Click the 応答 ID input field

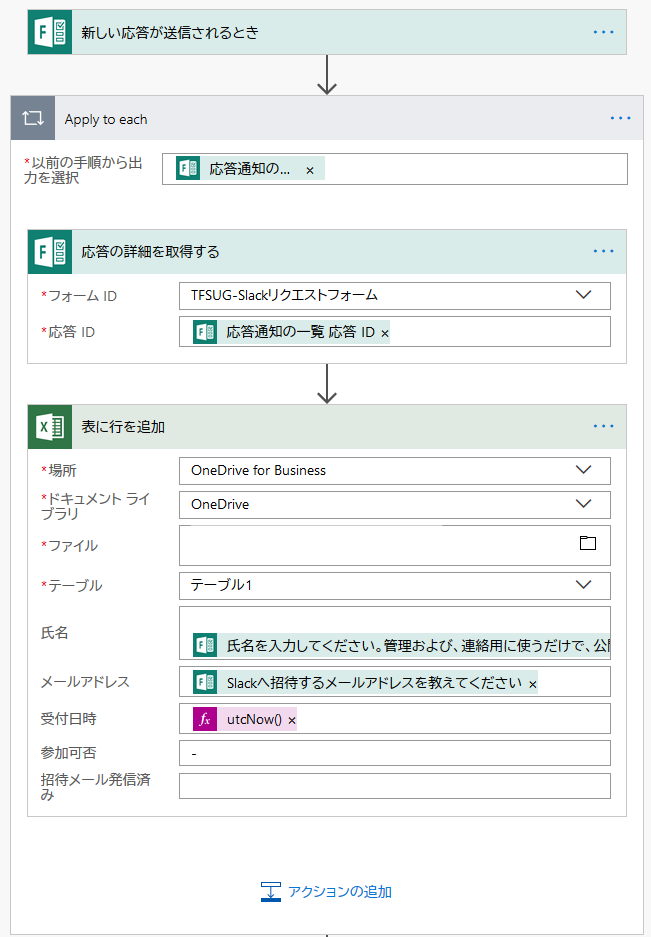[395, 332]
